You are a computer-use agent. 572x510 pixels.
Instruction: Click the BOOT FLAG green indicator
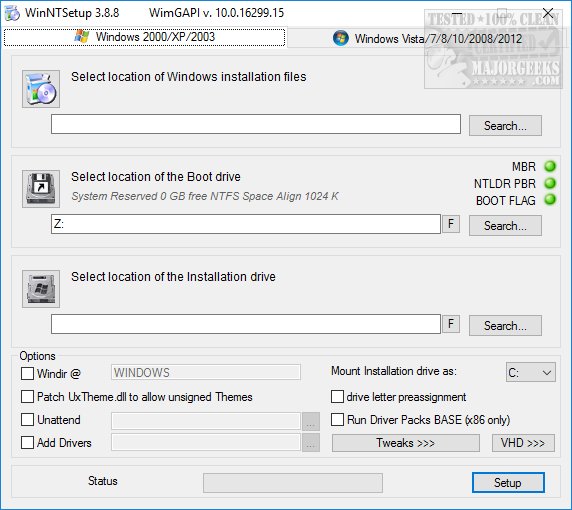tap(550, 200)
